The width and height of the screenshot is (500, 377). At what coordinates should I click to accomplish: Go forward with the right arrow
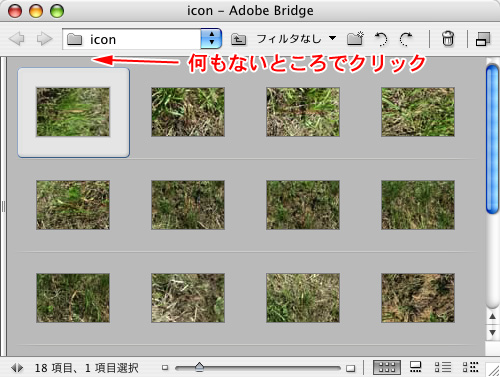[44, 39]
